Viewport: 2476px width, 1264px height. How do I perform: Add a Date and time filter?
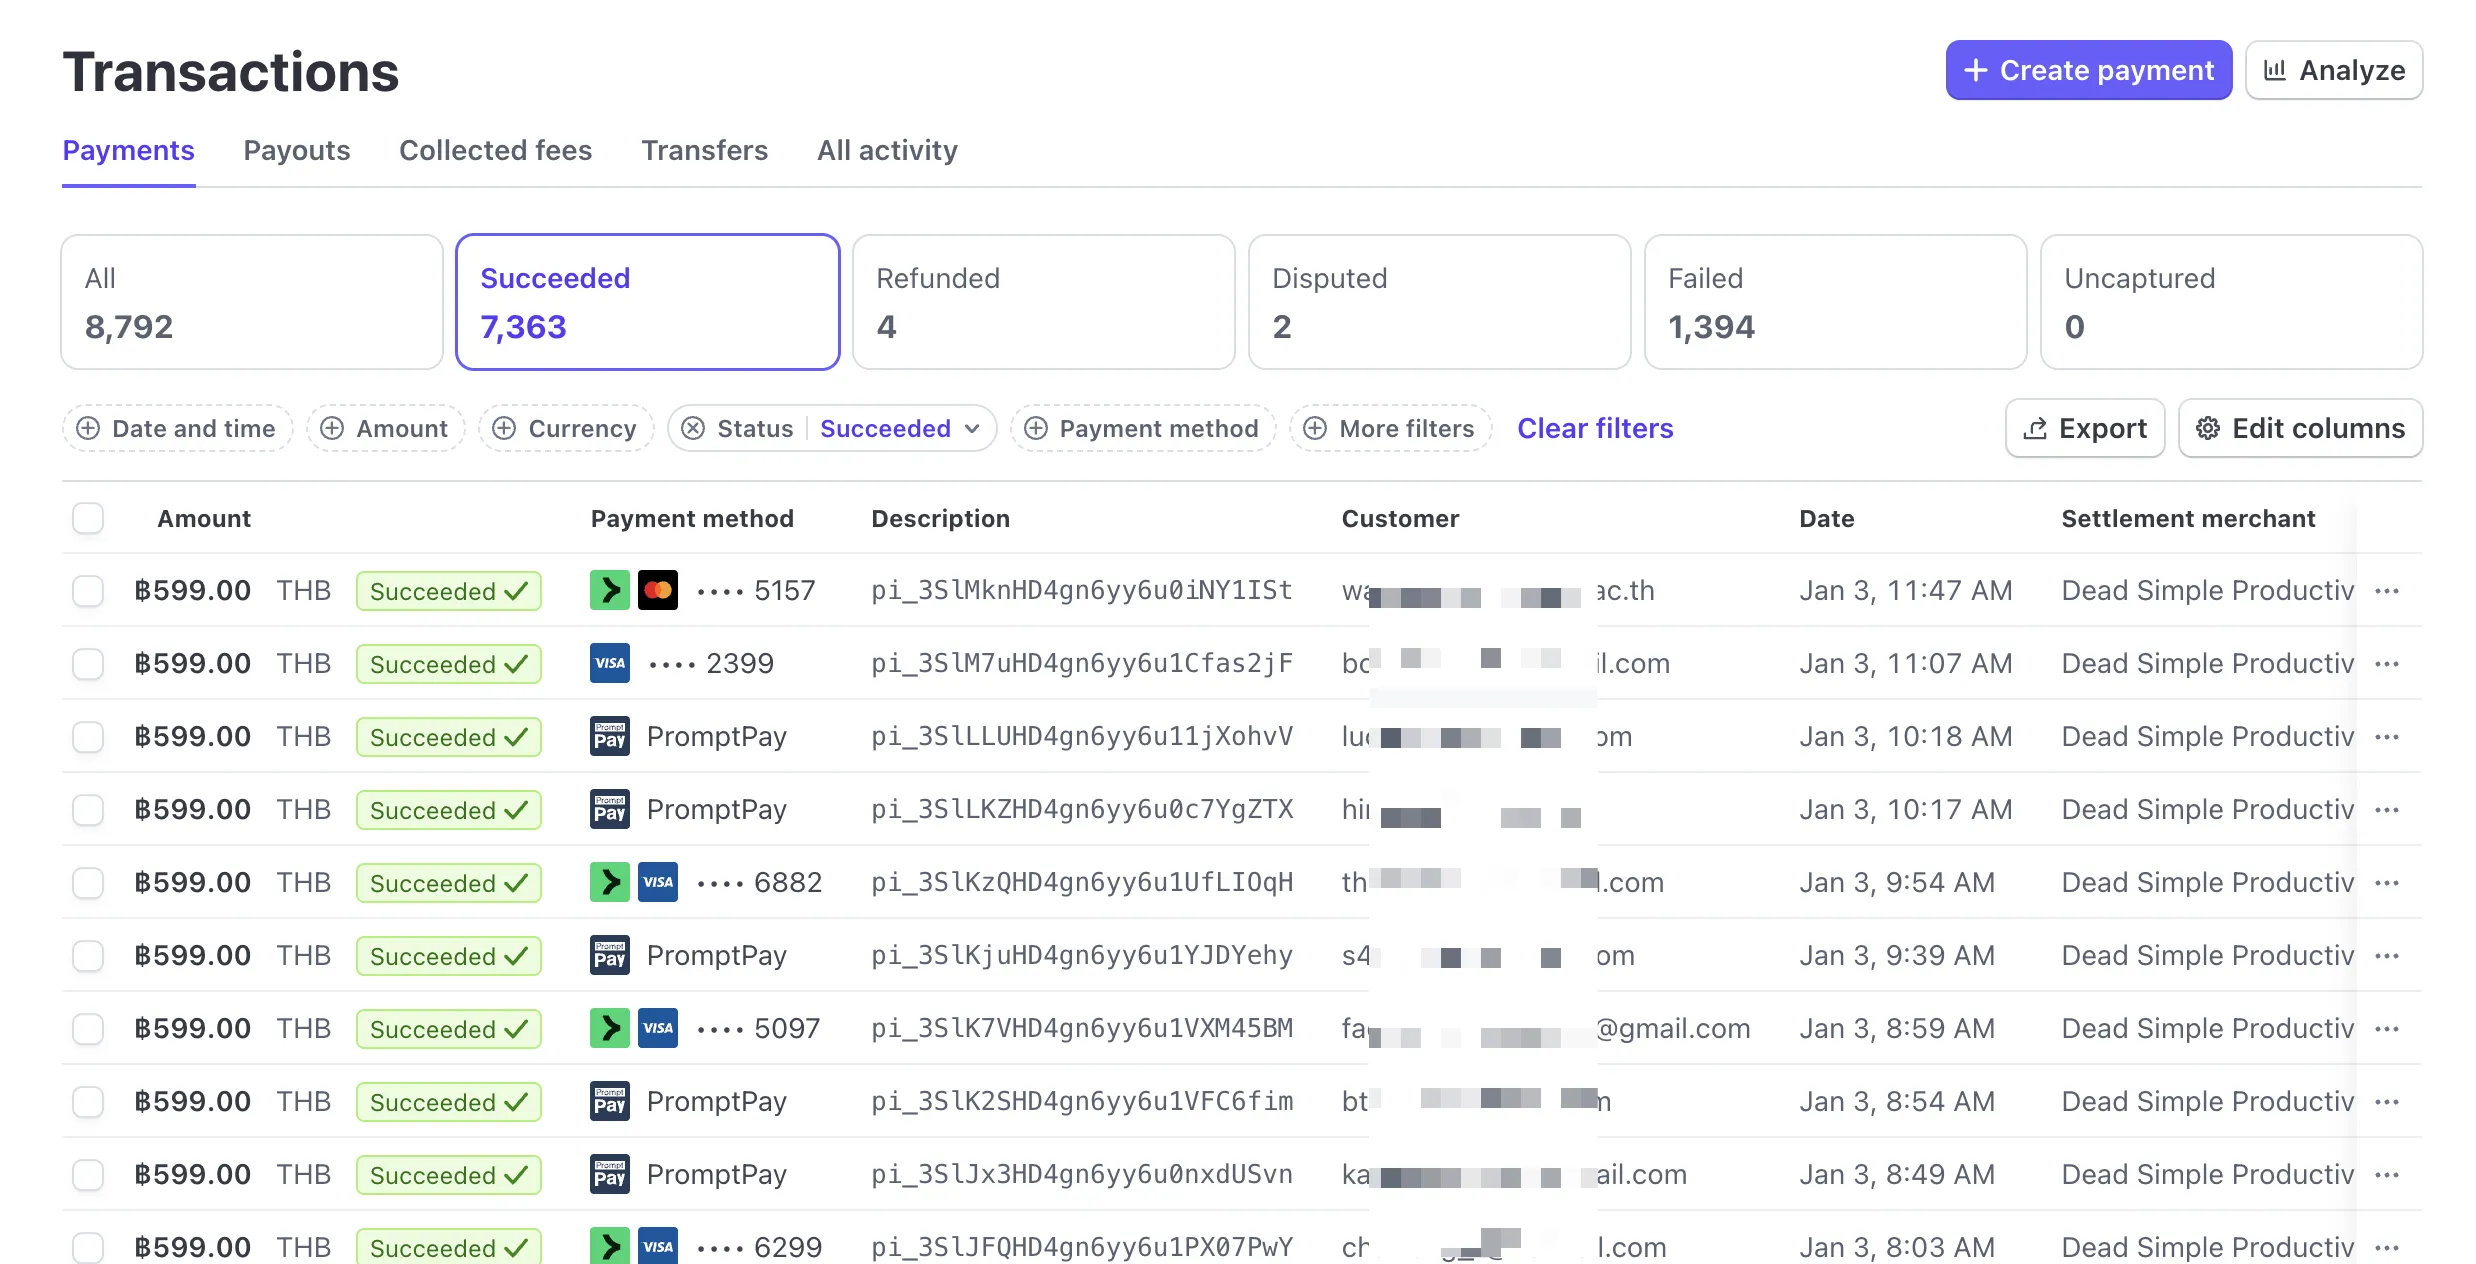click(x=177, y=428)
